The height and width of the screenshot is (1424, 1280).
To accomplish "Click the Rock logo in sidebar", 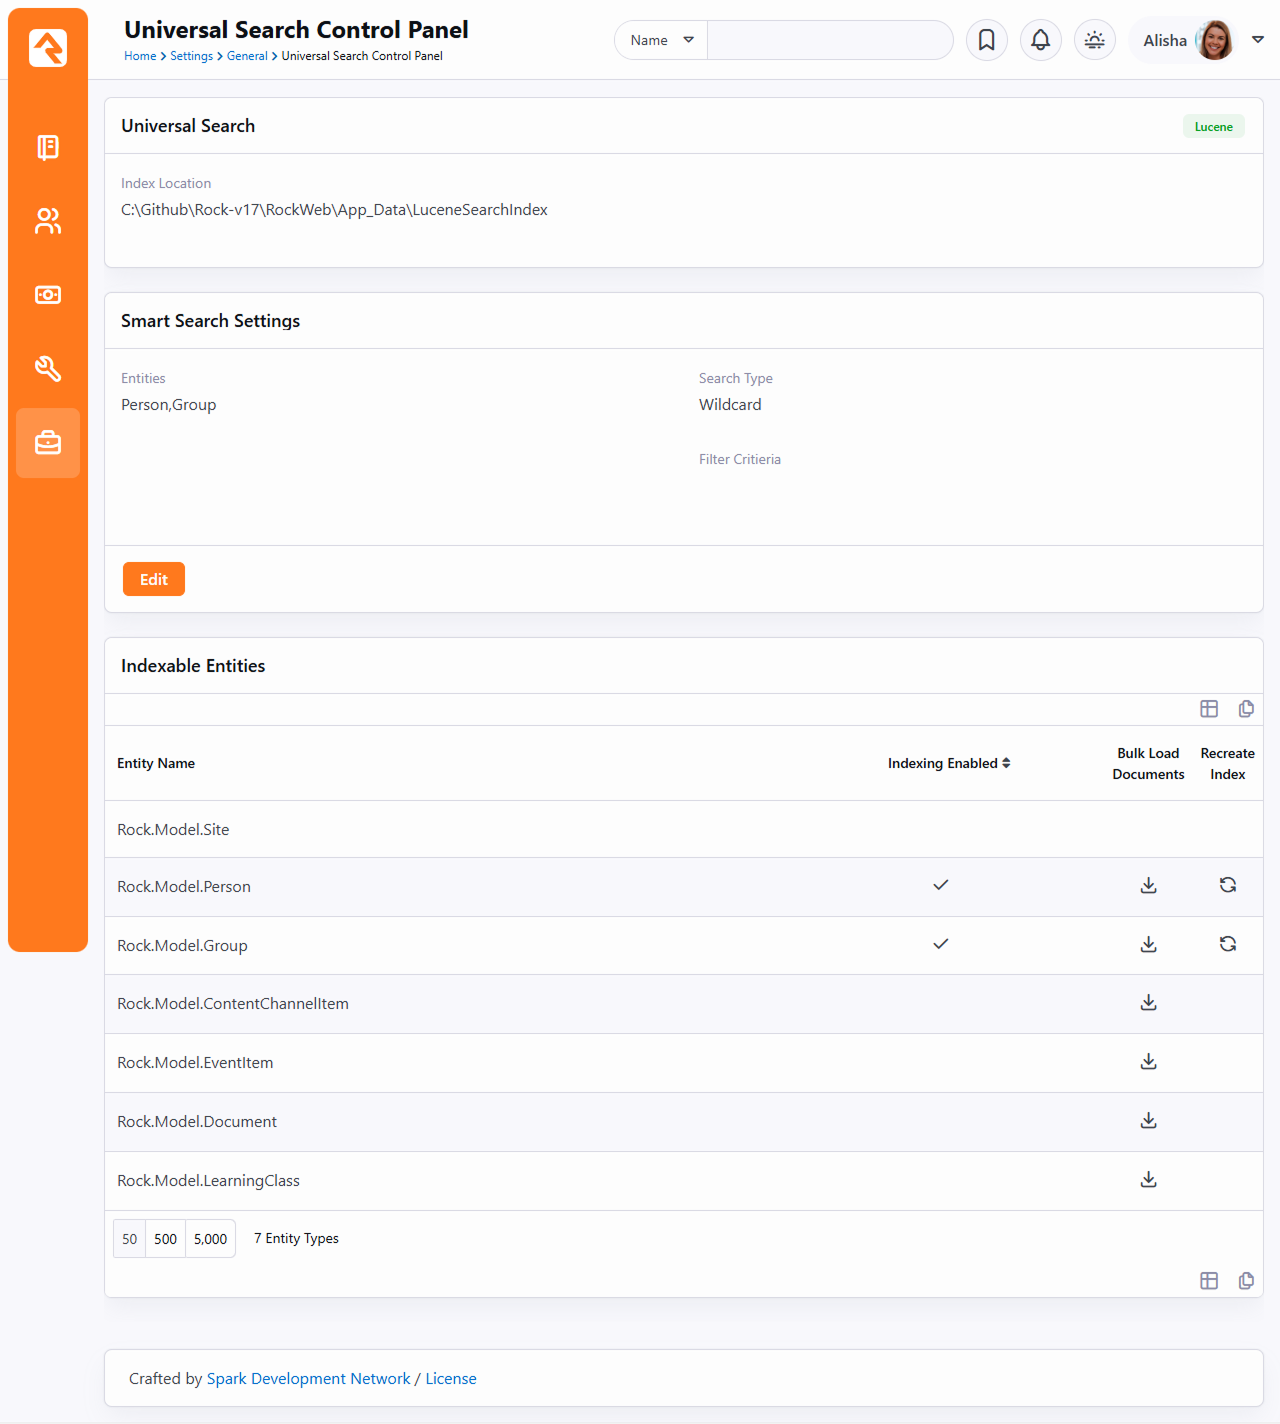I will [48, 48].
